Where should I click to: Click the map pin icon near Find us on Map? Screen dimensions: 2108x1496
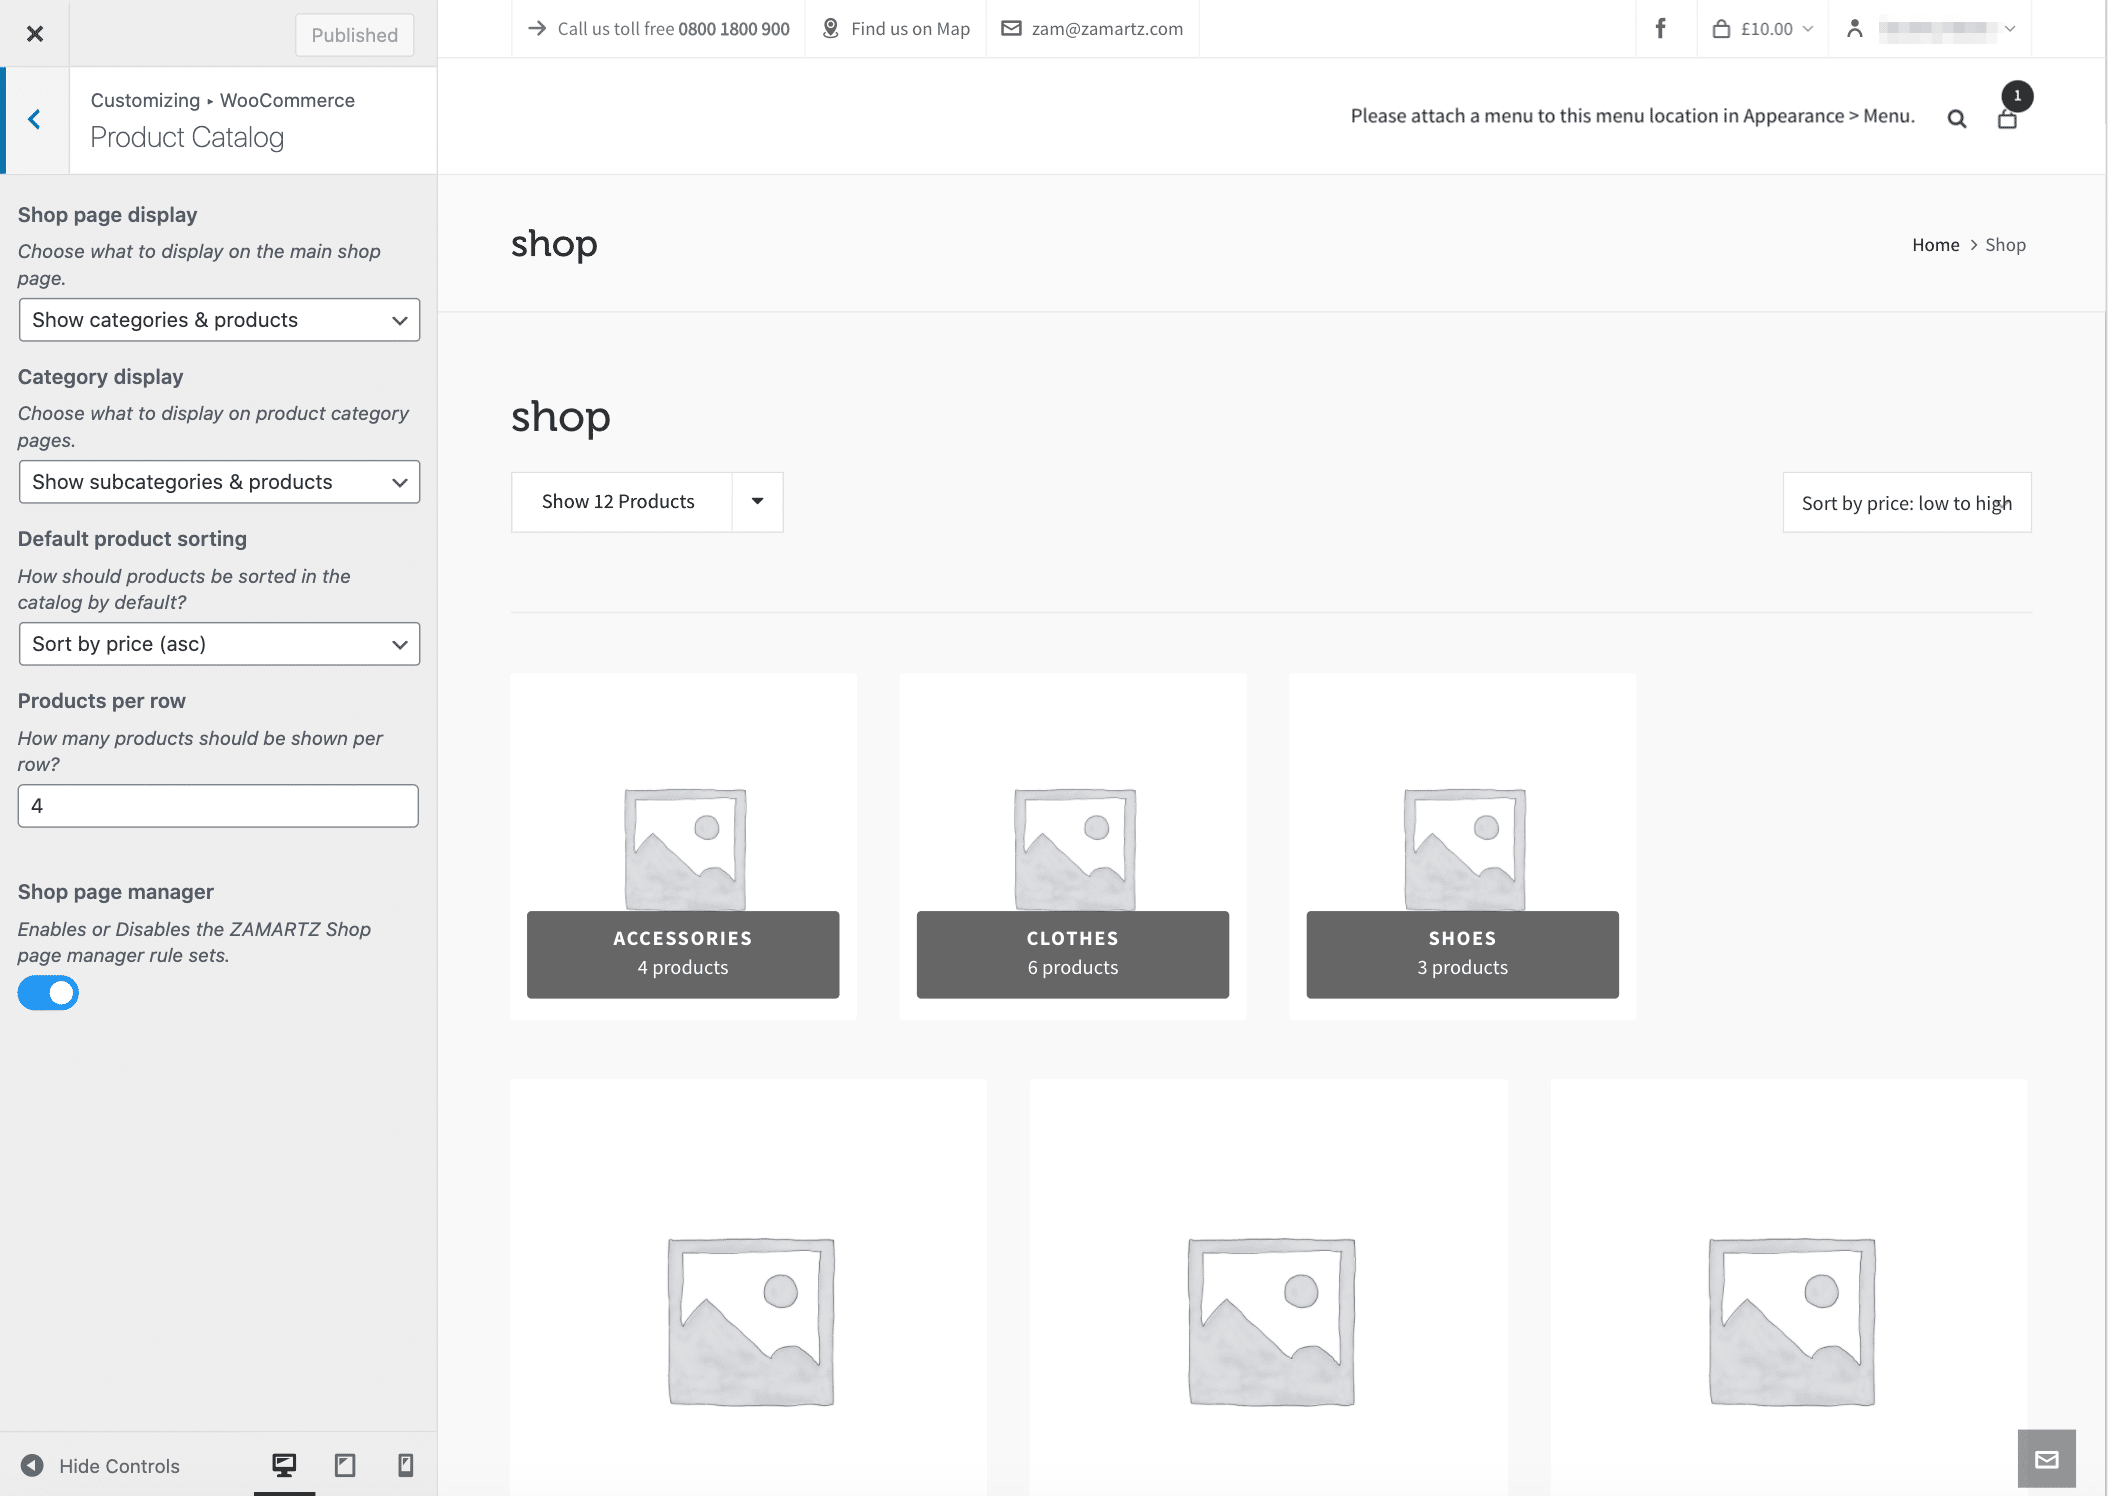tap(829, 28)
